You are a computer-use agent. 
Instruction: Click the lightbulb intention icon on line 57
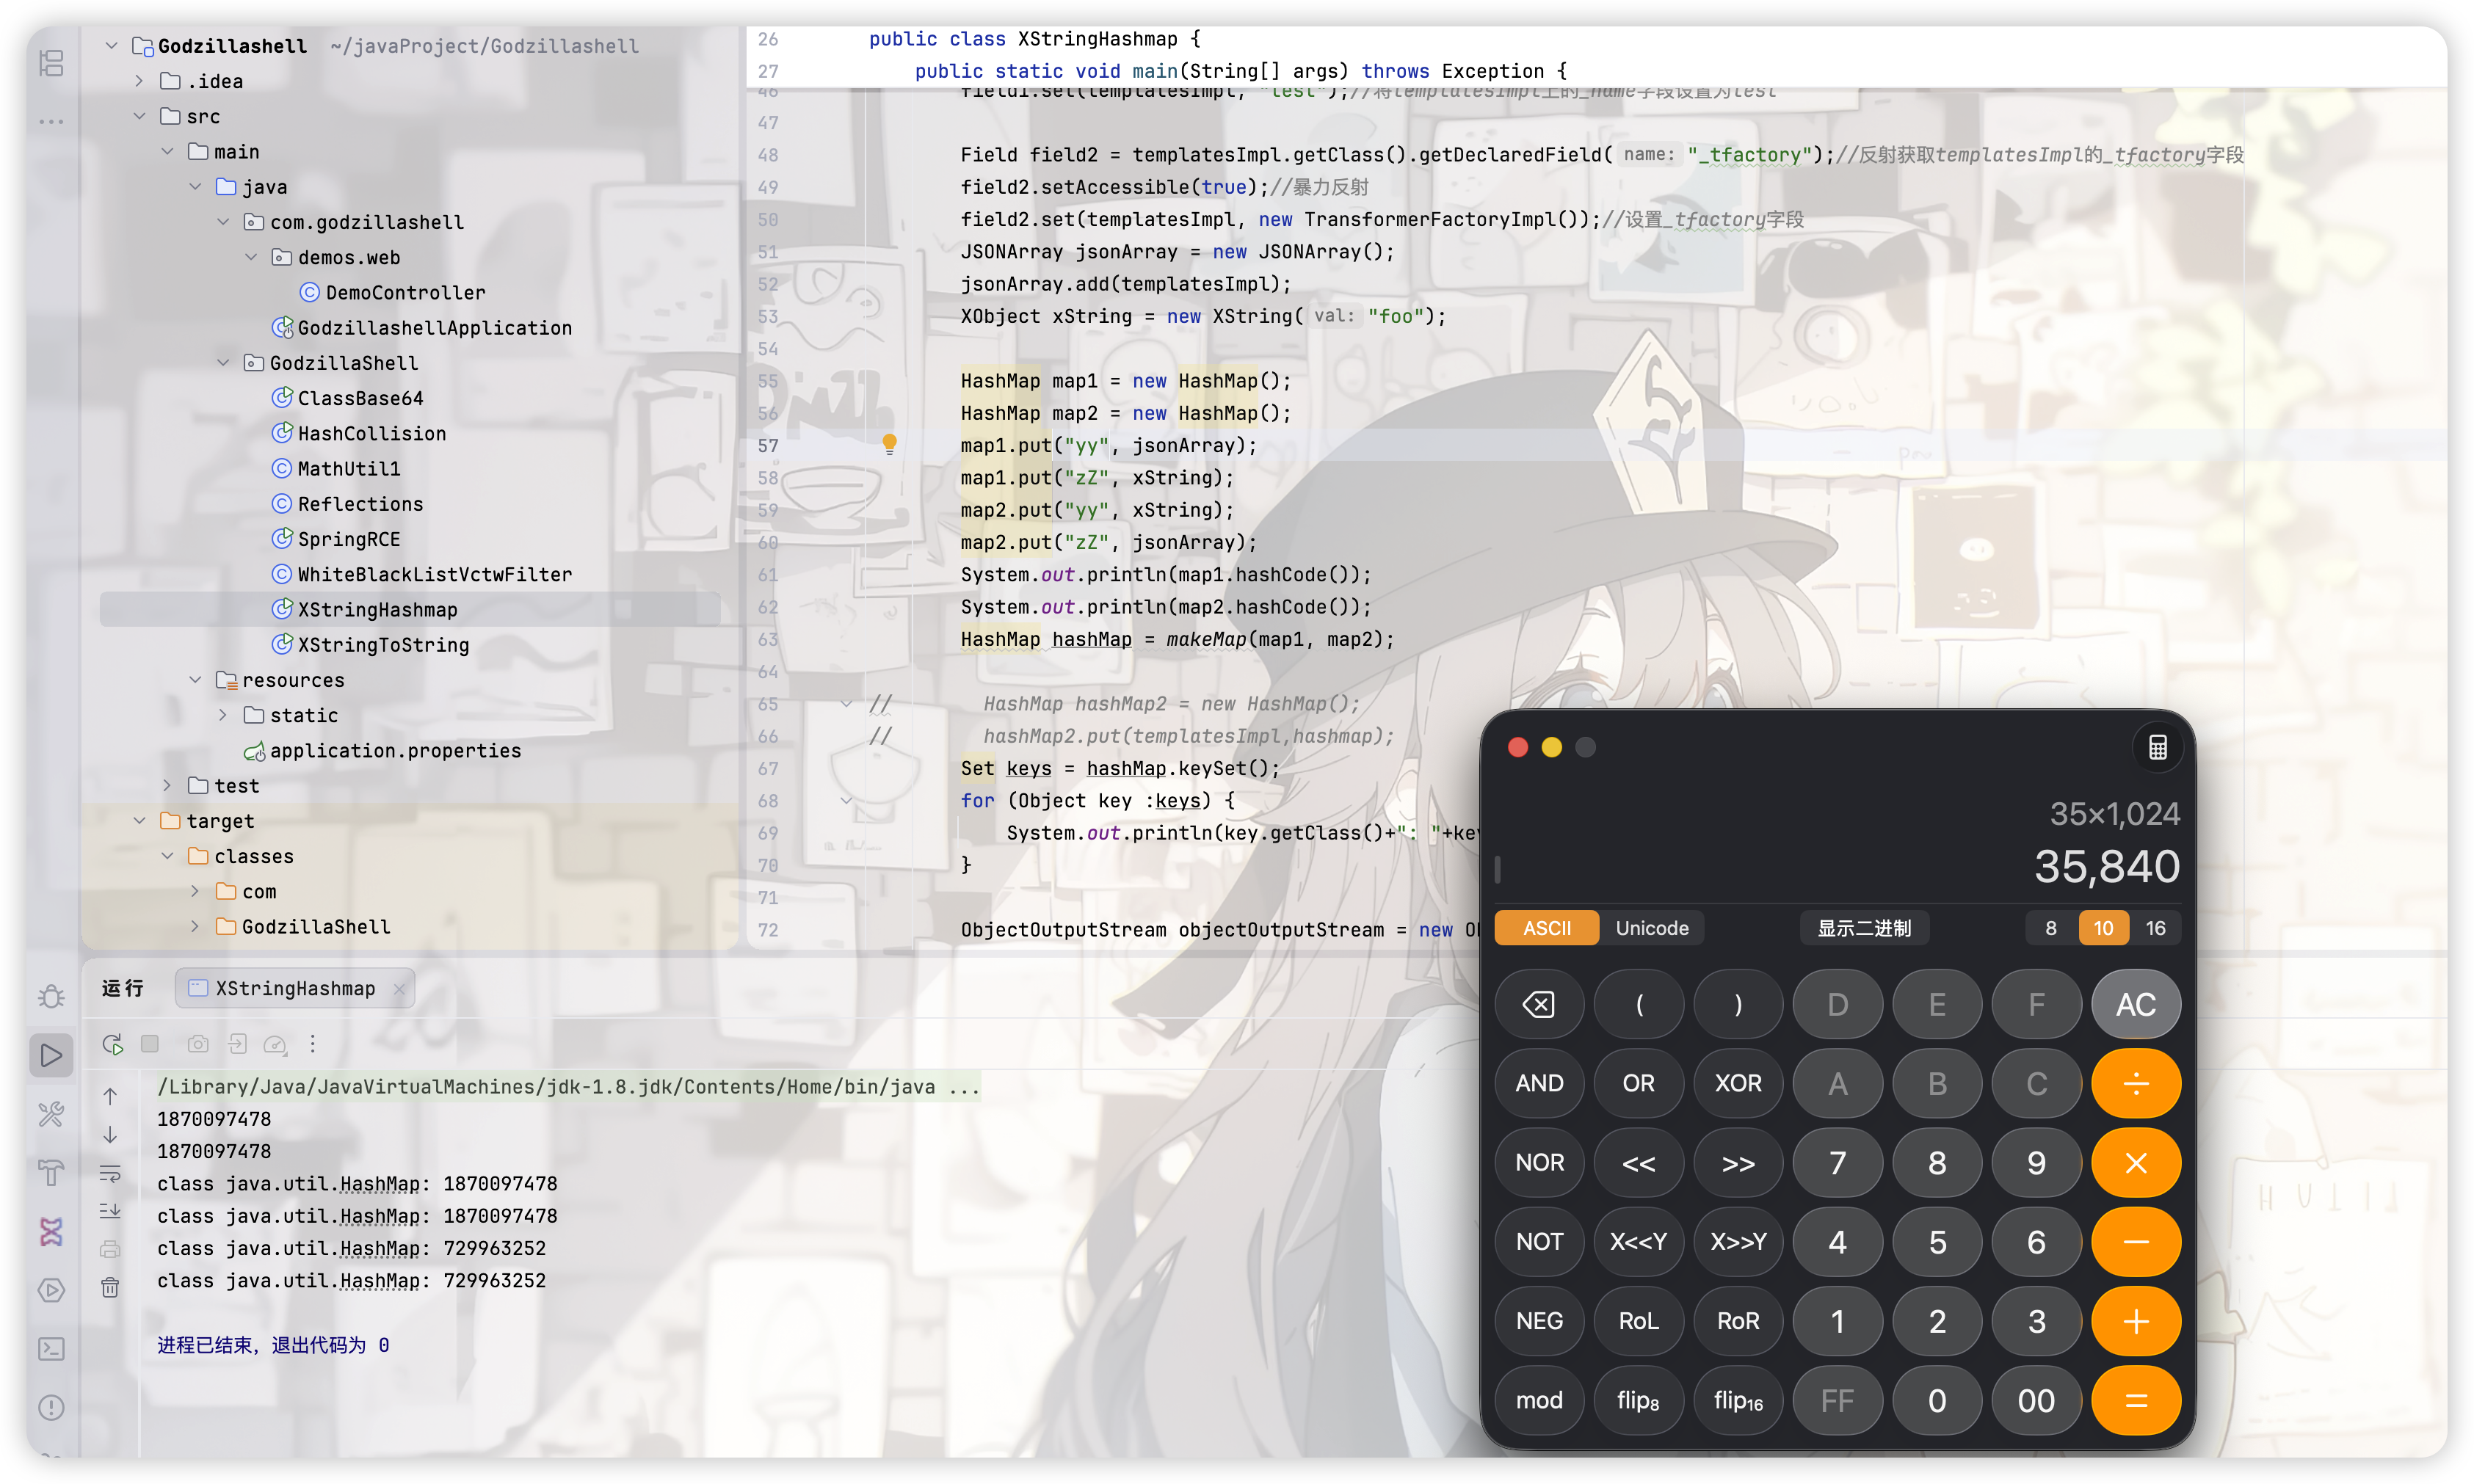(889, 444)
